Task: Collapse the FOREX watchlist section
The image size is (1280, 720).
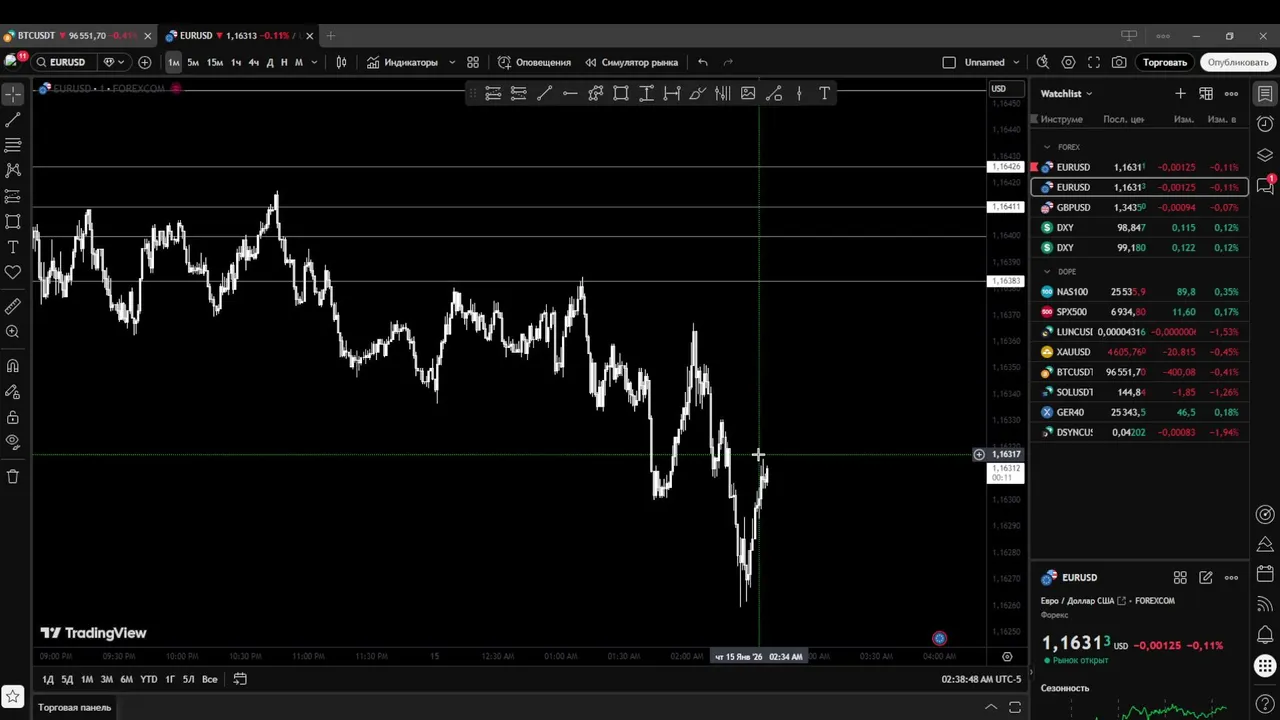Action: [1047, 147]
